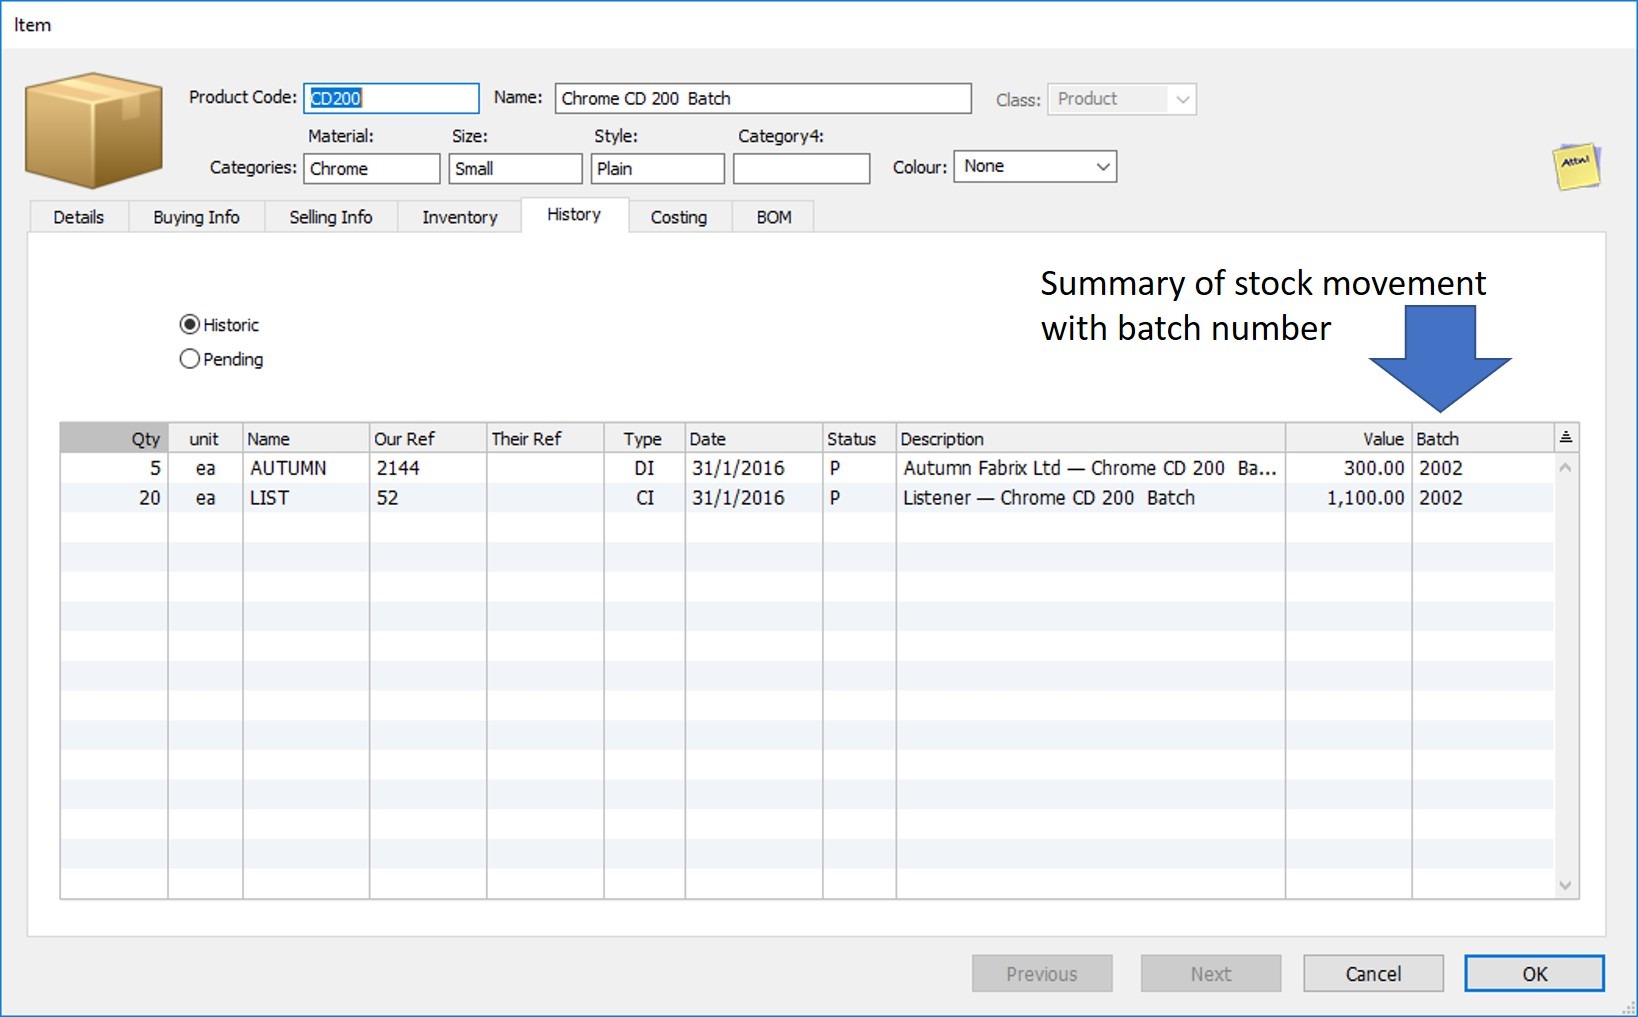Select the Buying Info tab
The width and height of the screenshot is (1638, 1017).
click(x=196, y=216)
